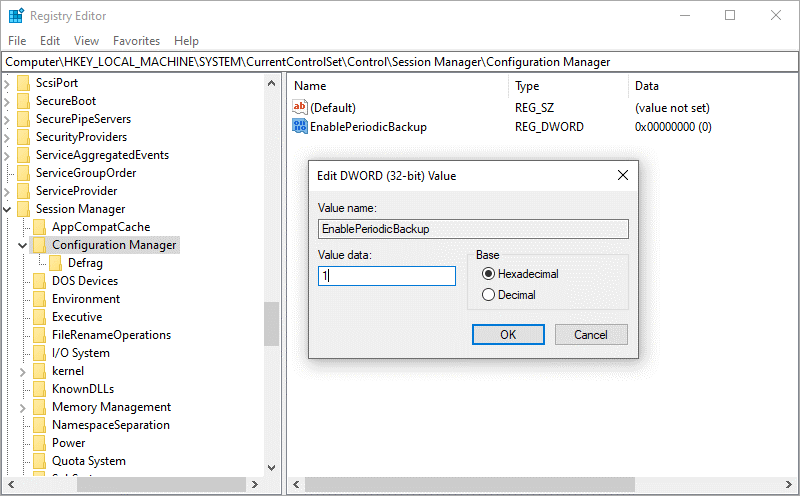Viewport: 800px width, 496px height.
Task: Click the ServiceGroupOrder folder icon
Action: point(23,173)
